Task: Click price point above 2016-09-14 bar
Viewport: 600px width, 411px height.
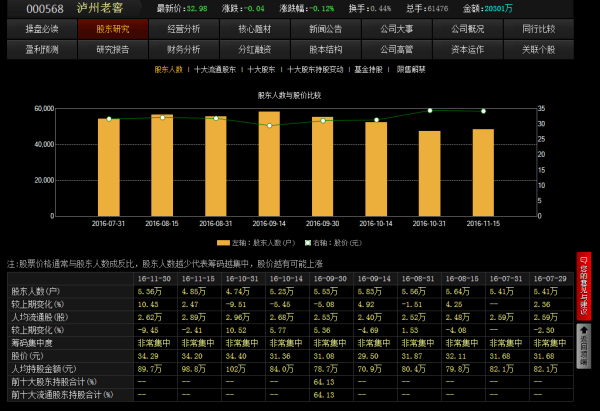Action: coord(269,126)
